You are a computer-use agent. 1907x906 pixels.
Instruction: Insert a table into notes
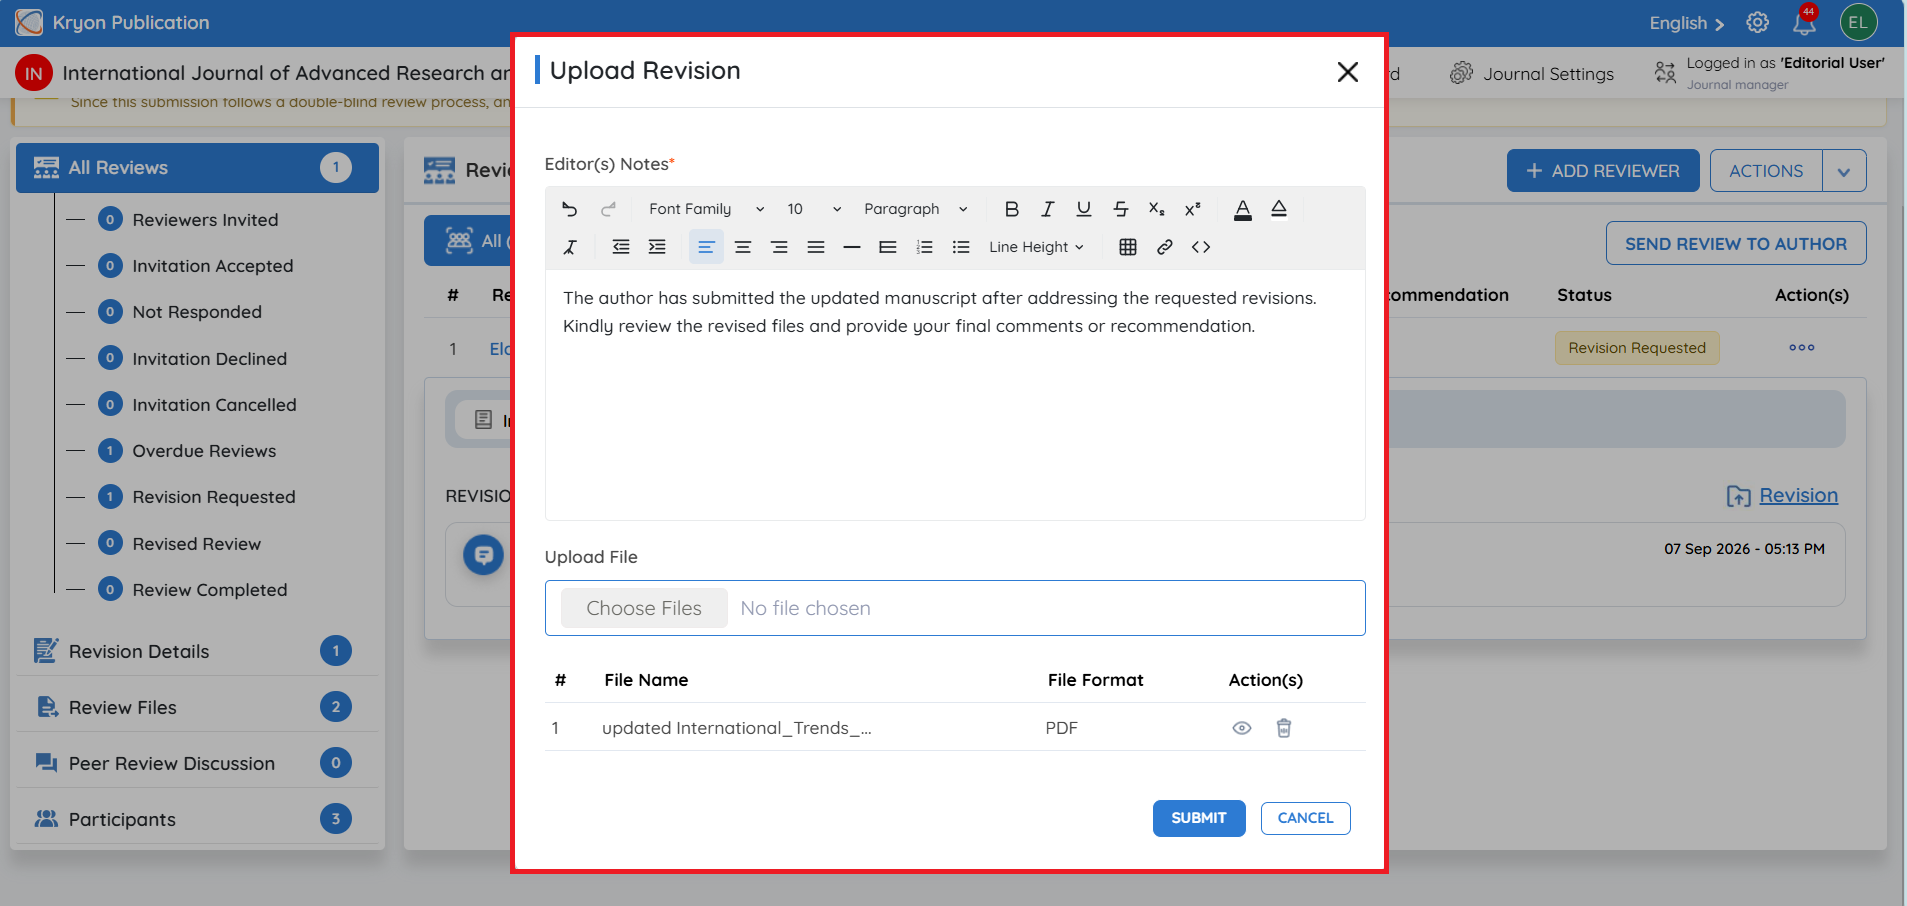click(x=1128, y=247)
